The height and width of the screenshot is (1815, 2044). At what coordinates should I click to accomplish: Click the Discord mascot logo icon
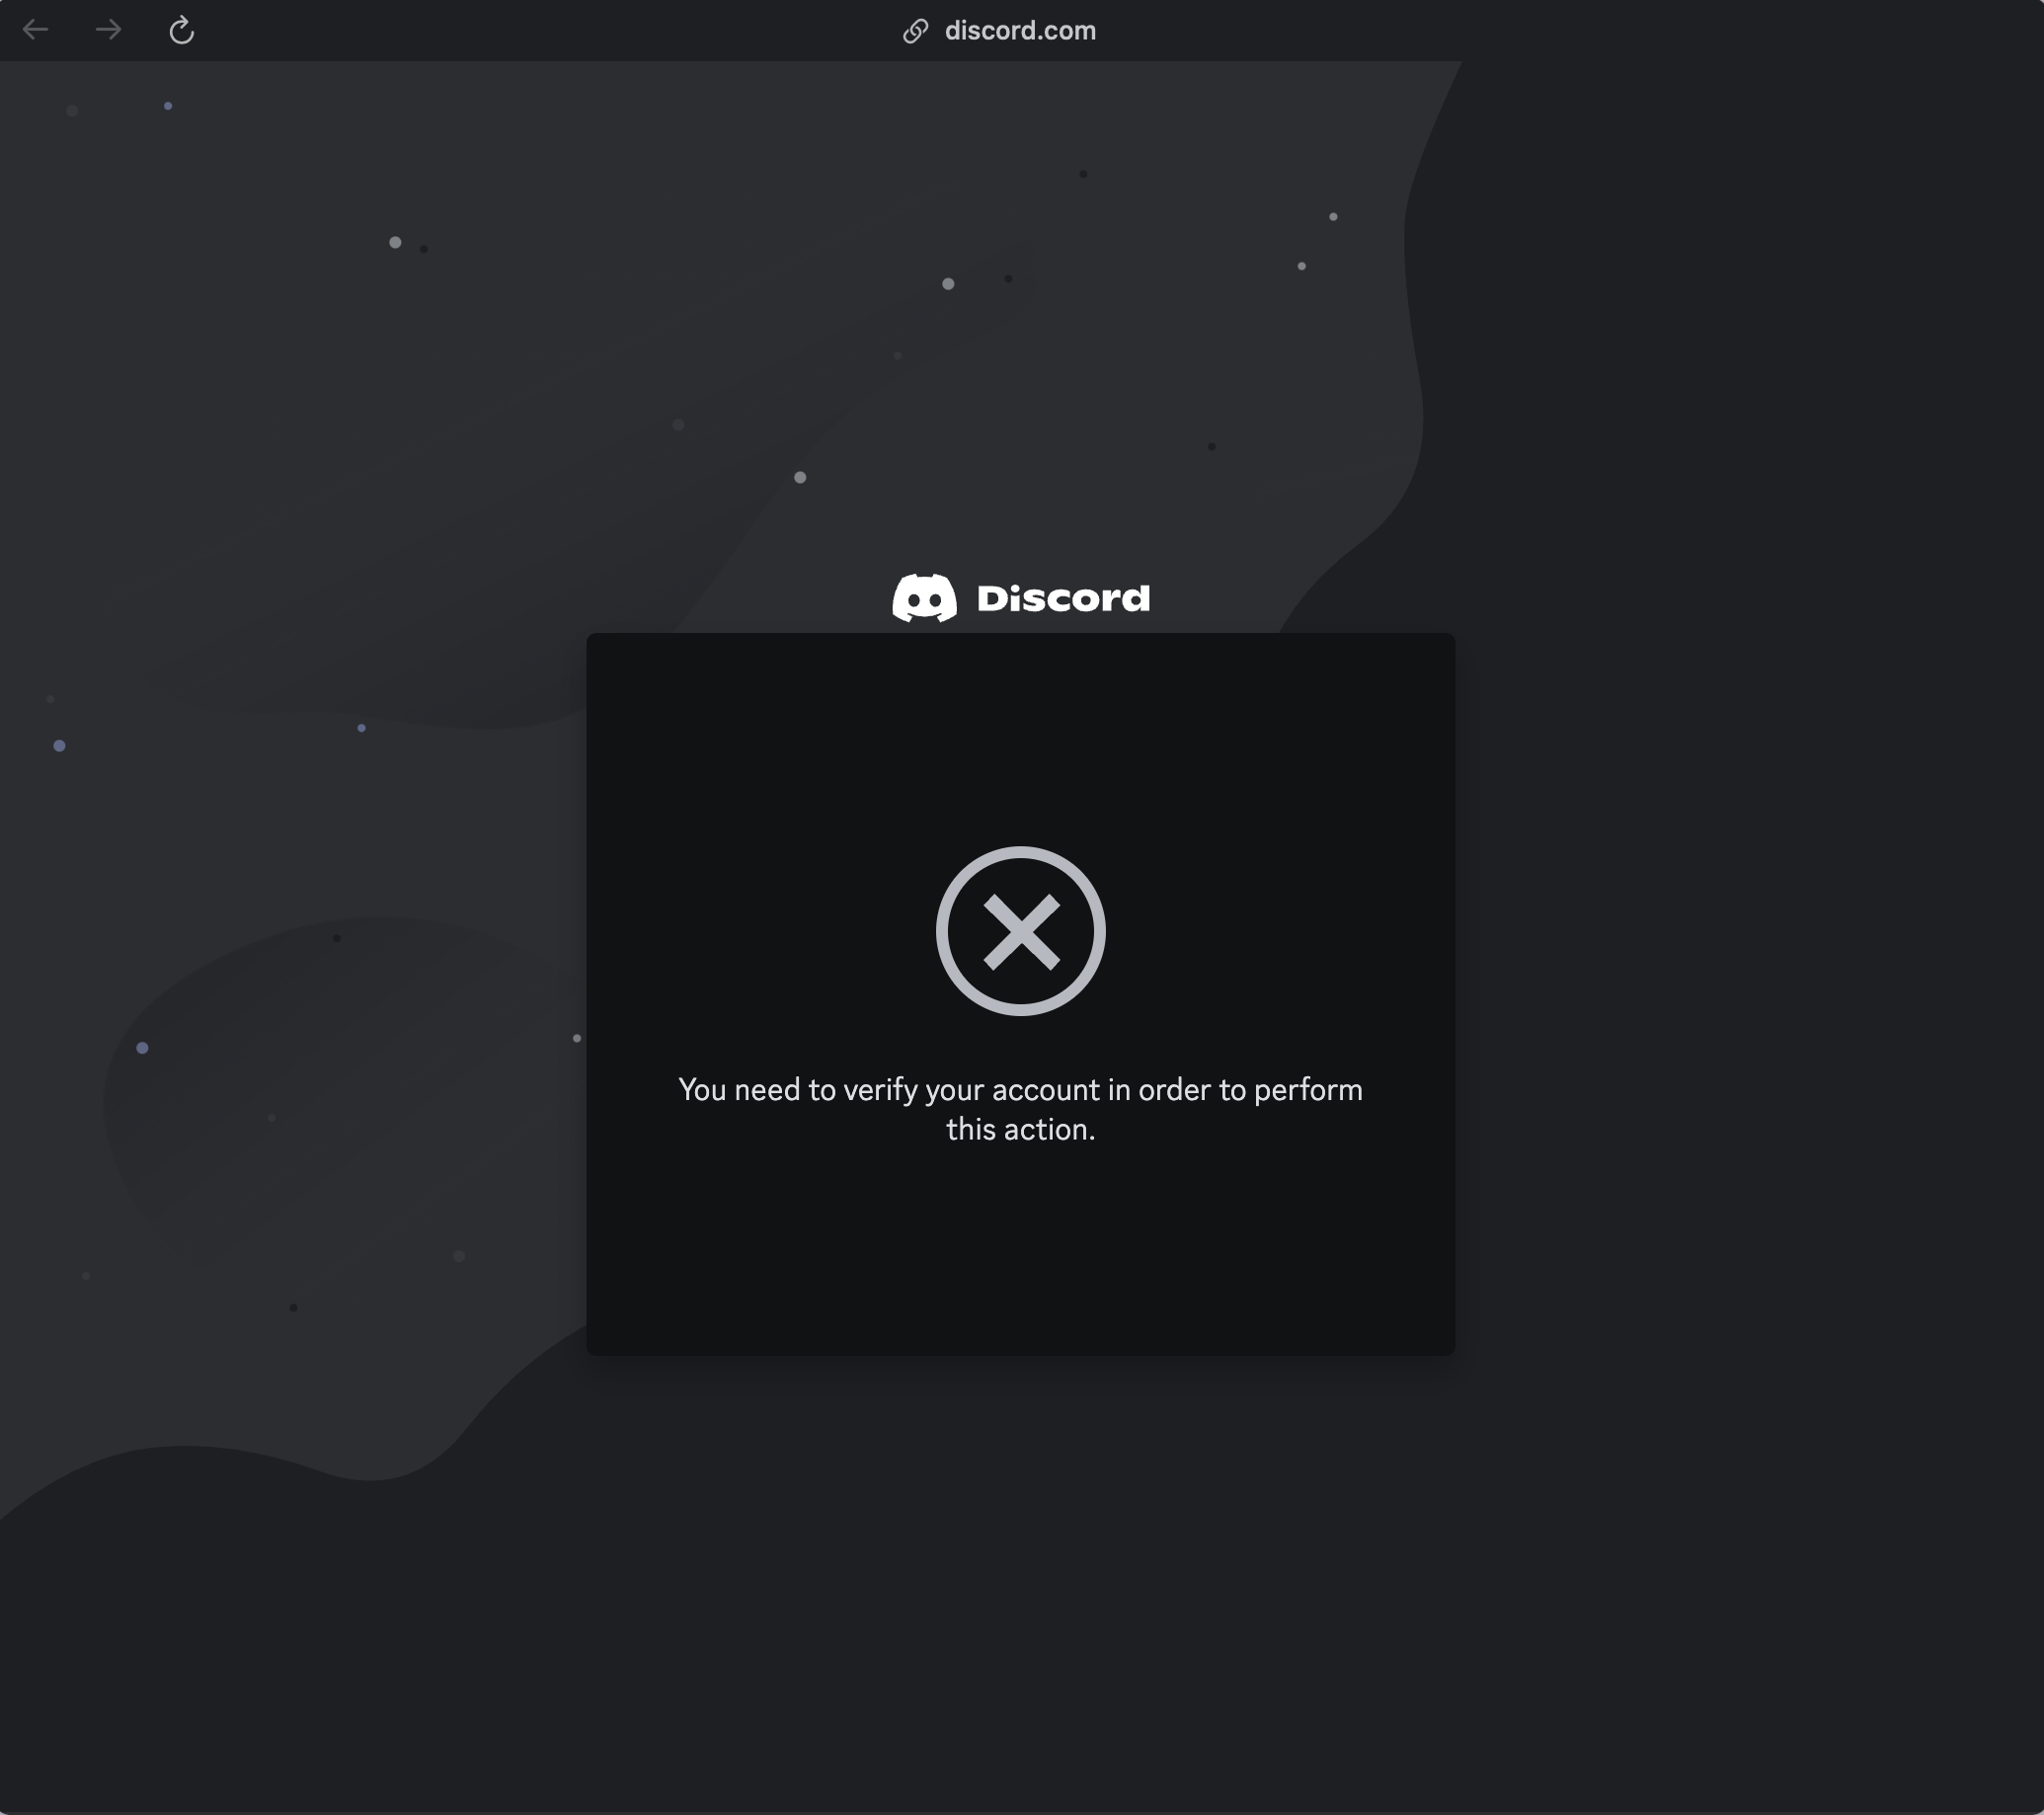(x=924, y=598)
